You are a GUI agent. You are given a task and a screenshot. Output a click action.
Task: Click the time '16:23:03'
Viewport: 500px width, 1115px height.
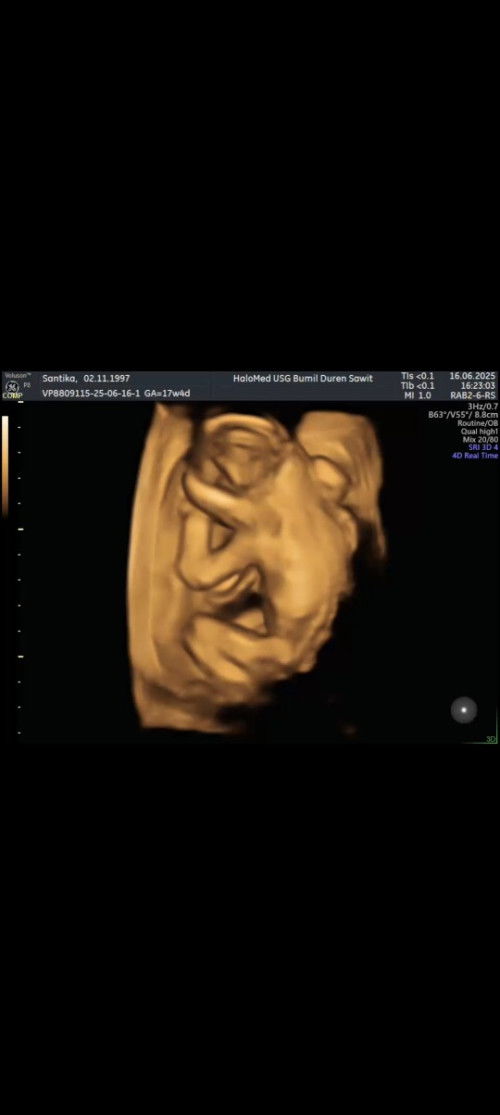(x=479, y=385)
